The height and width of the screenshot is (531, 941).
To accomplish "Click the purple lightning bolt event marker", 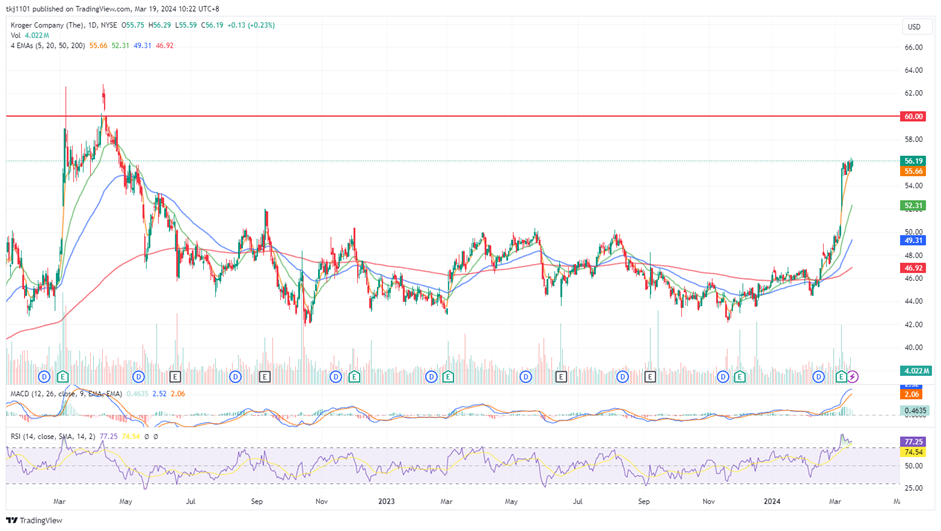I will (852, 377).
